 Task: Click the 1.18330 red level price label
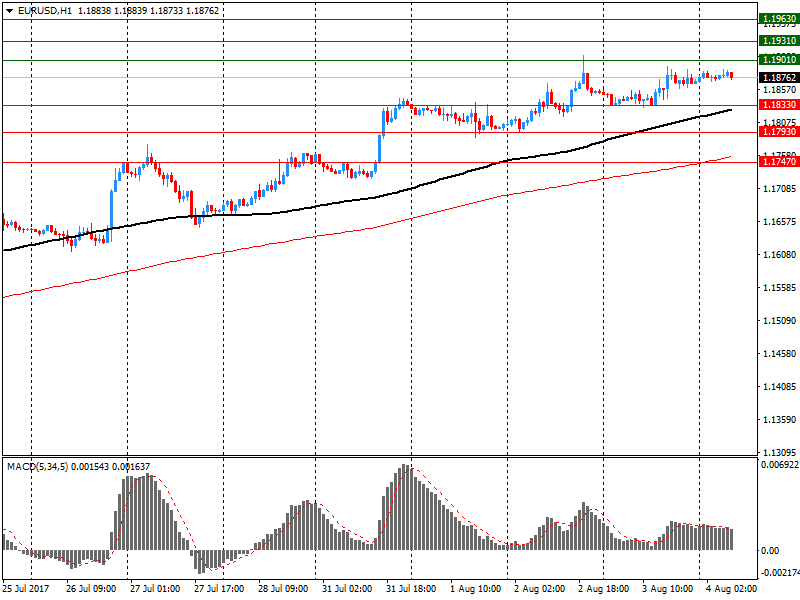pyautogui.click(x=779, y=105)
